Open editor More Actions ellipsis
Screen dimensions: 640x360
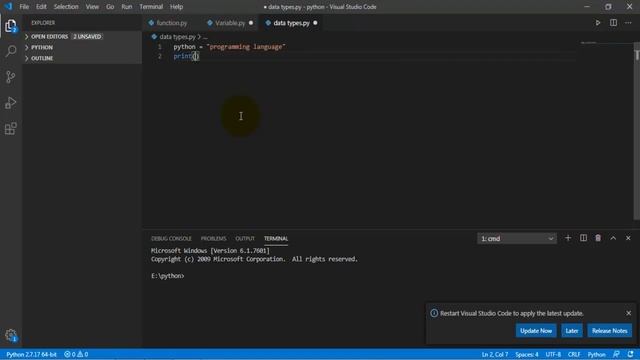628,23
